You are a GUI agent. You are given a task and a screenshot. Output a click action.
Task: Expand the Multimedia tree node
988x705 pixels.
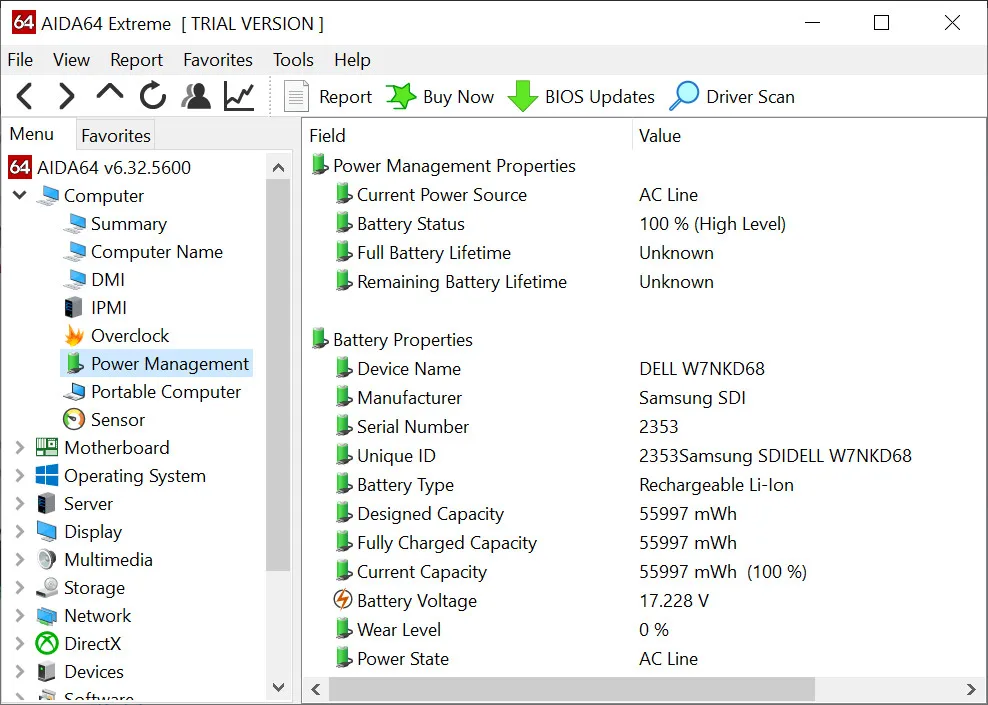[20, 559]
